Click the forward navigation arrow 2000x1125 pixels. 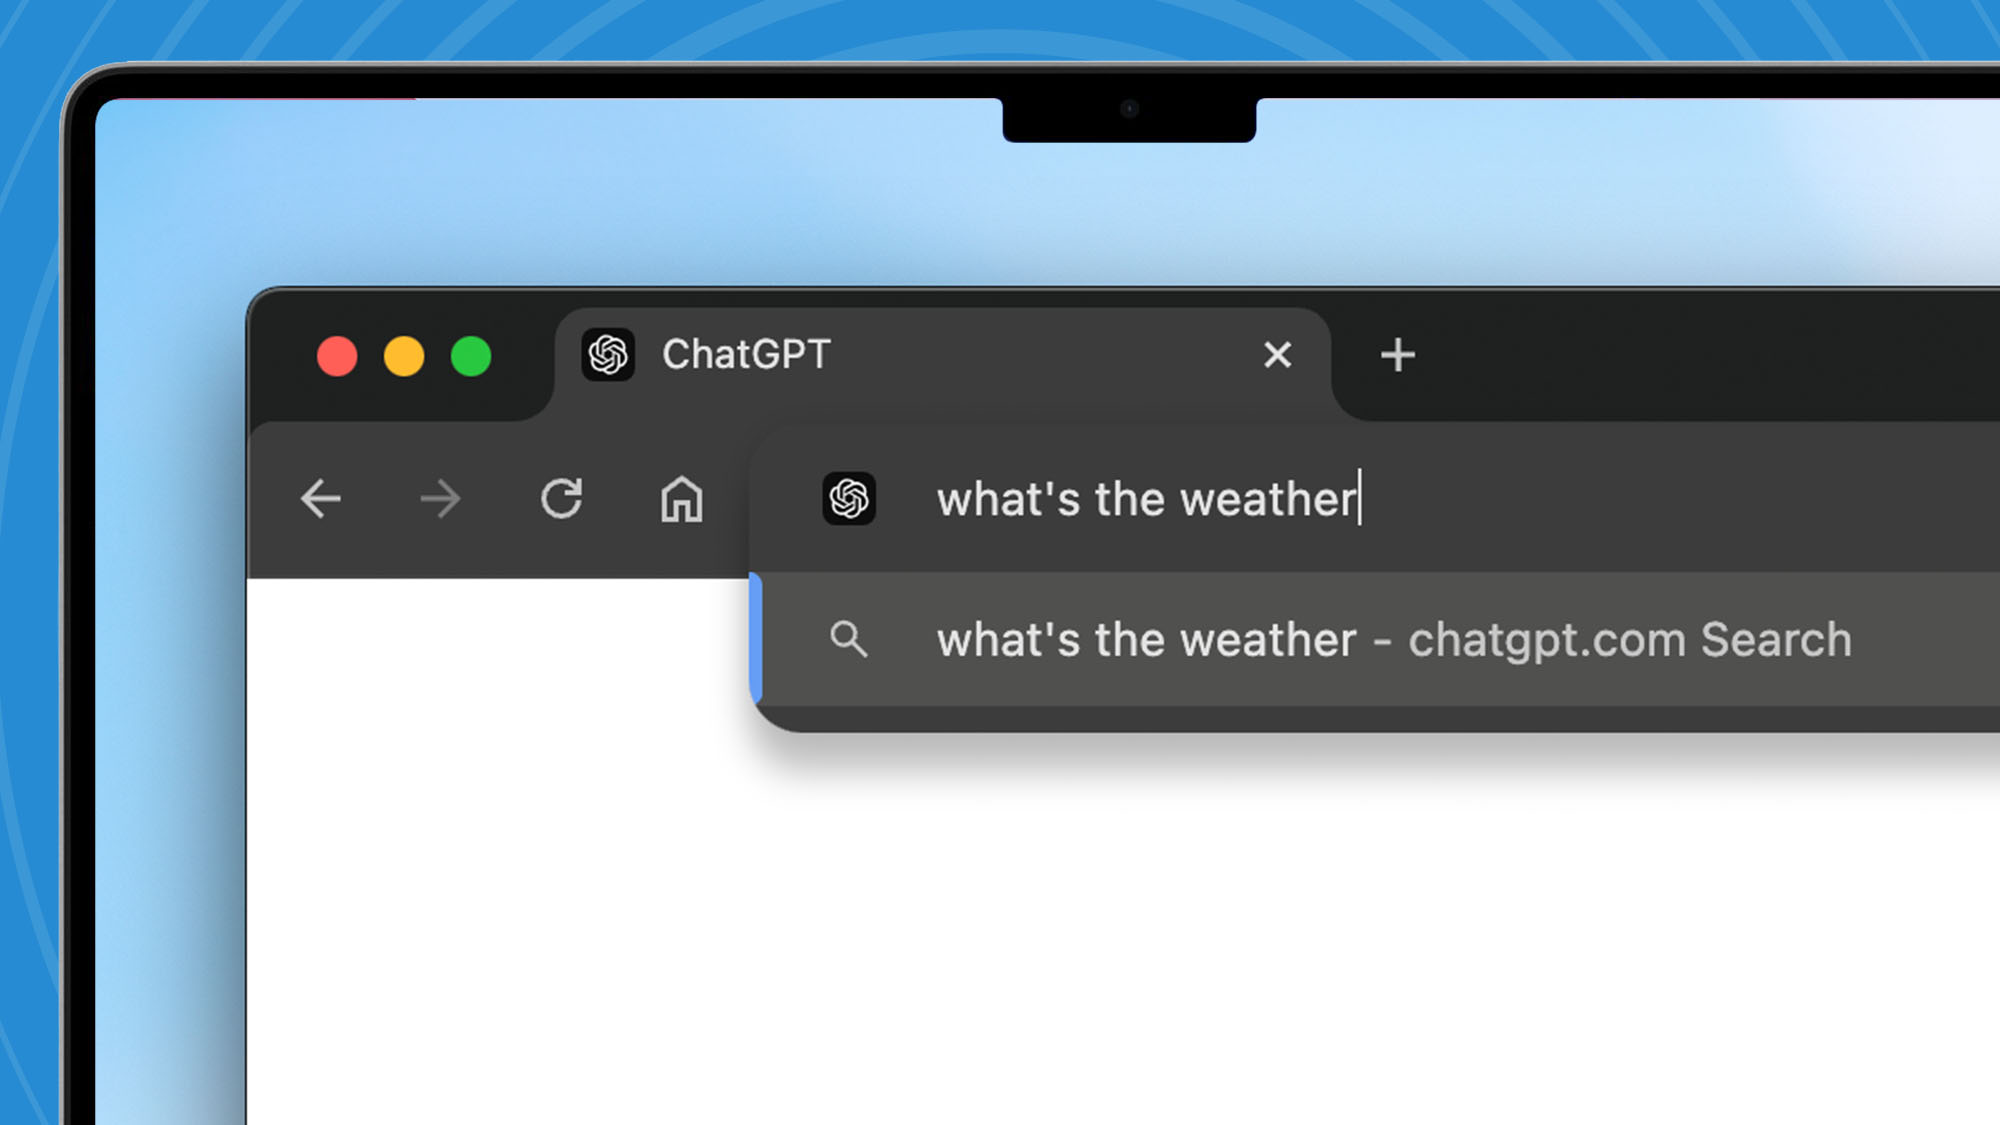click(440, 497)
